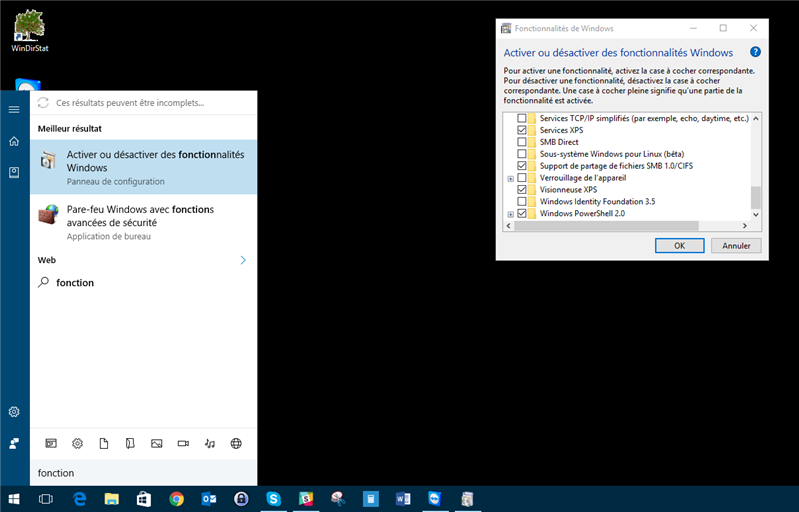Open Word from the taskbar

pos(403,499)
